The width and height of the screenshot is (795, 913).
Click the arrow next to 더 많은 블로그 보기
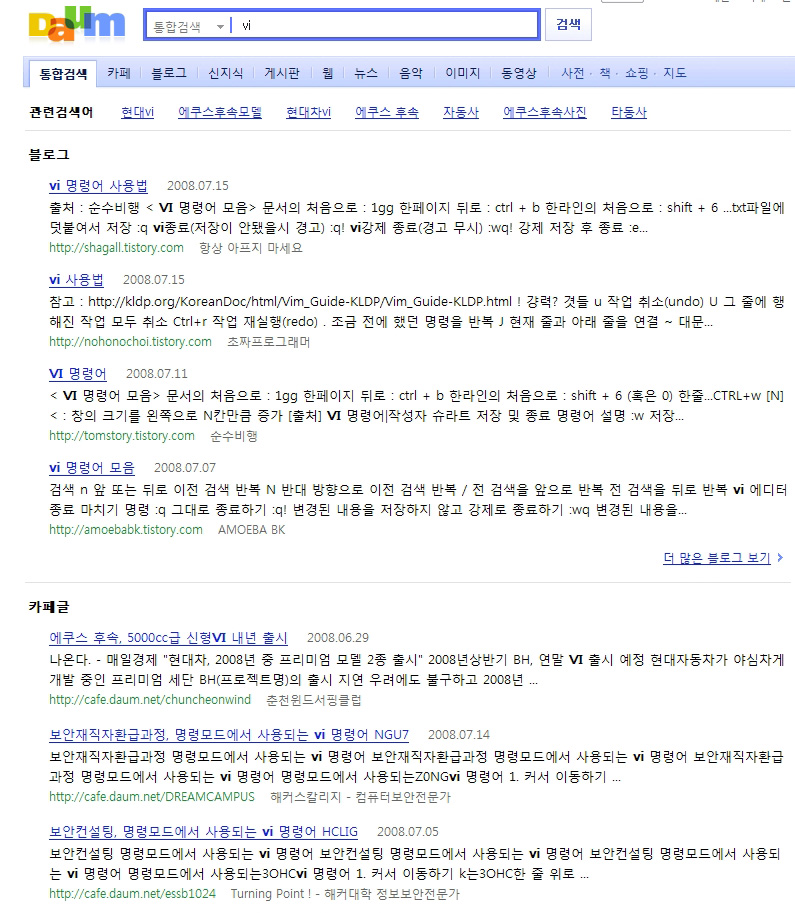point(780,558)
